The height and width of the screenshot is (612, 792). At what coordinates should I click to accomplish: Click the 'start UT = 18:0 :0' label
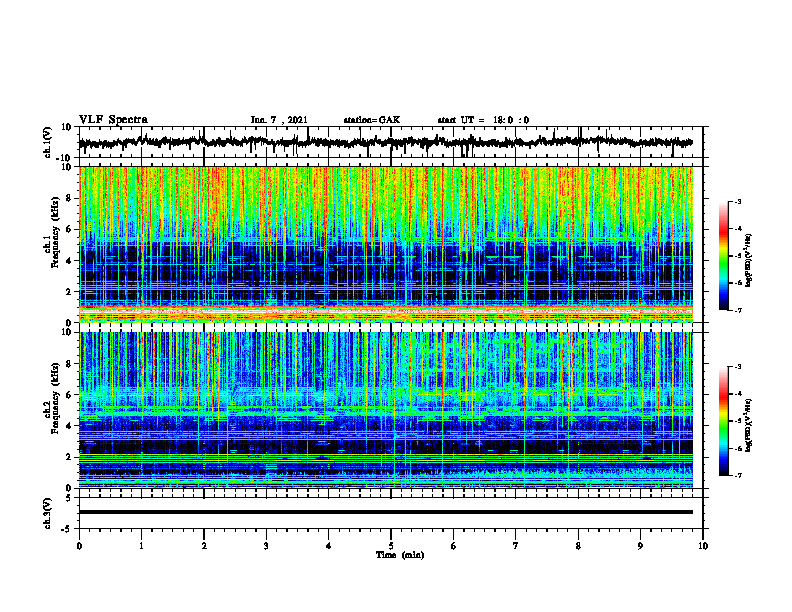pos(483,120)
